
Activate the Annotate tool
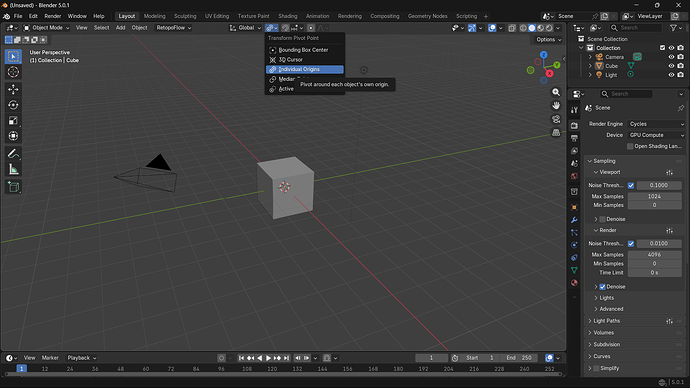(x=13, y=154)
